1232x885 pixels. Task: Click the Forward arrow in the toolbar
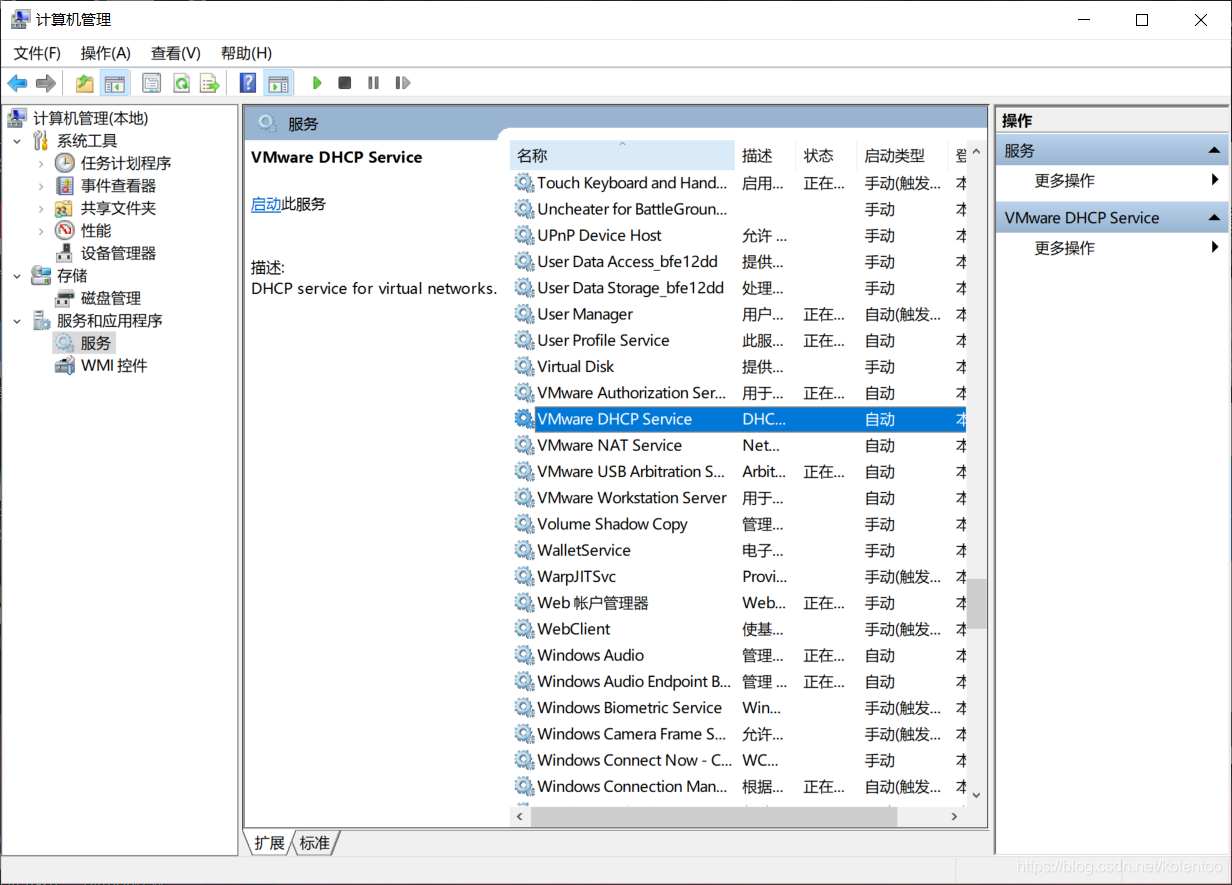coord(45,83)
